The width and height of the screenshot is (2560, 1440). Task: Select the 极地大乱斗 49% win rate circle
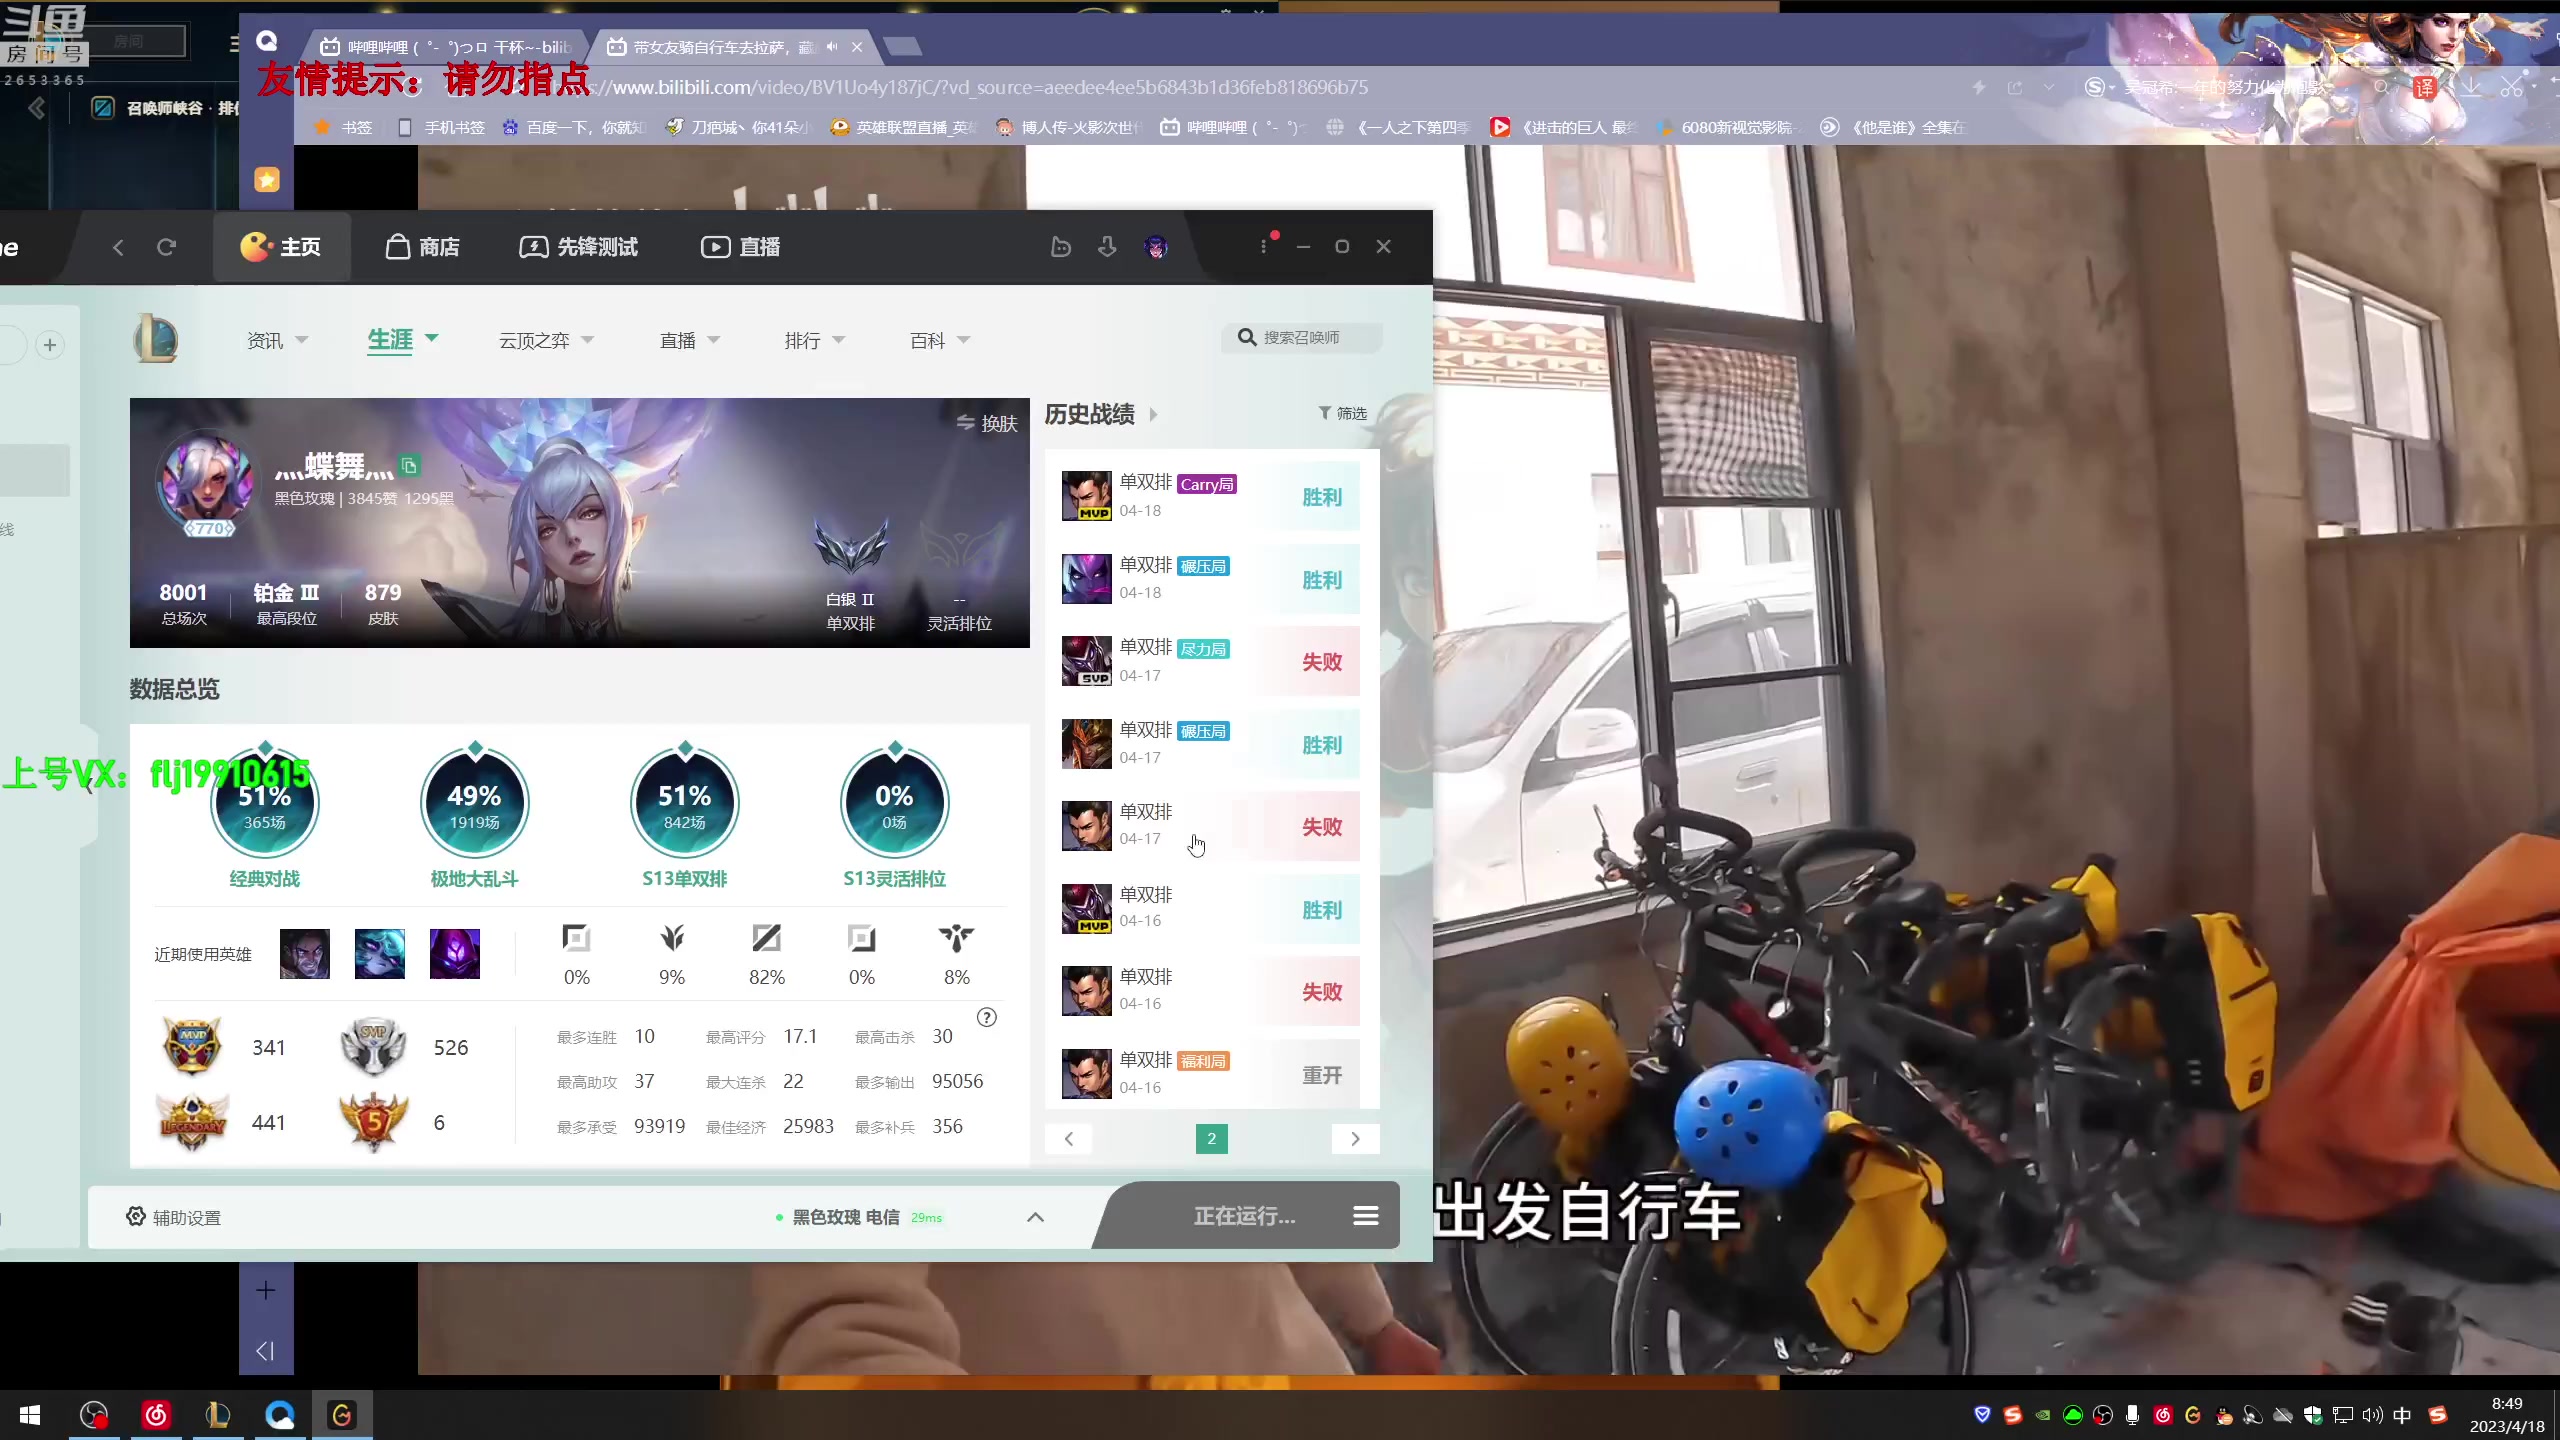pyautogui.click(x=475, y=804)
